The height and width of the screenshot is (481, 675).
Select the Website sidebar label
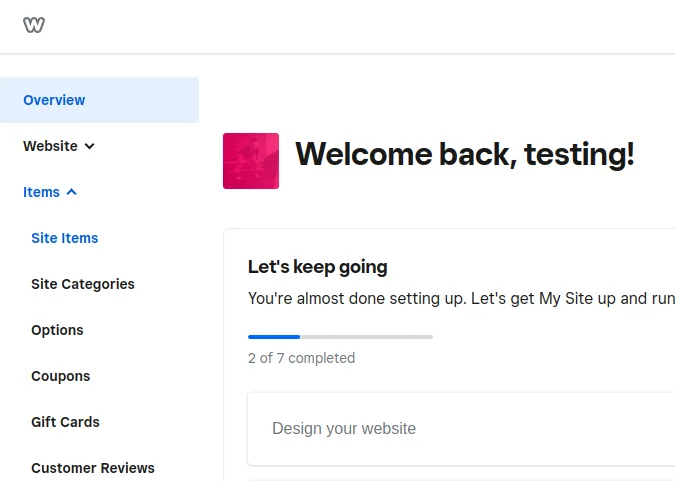(x=50, y=146)
